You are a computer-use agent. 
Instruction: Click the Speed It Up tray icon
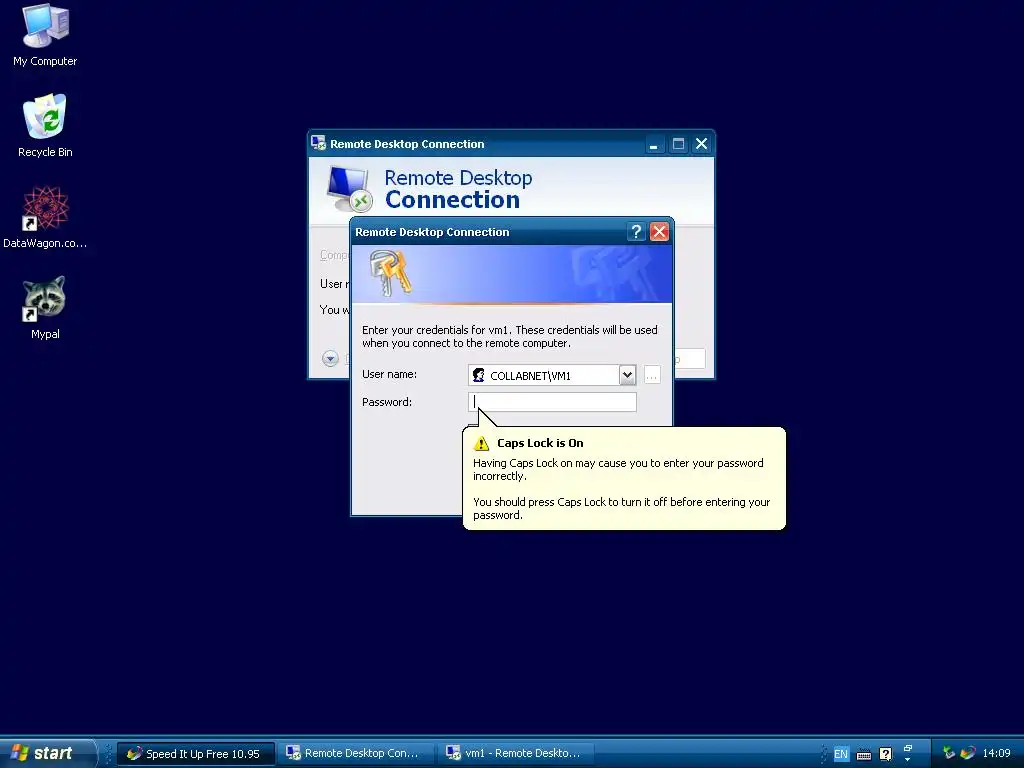click(x=967, y=754)
